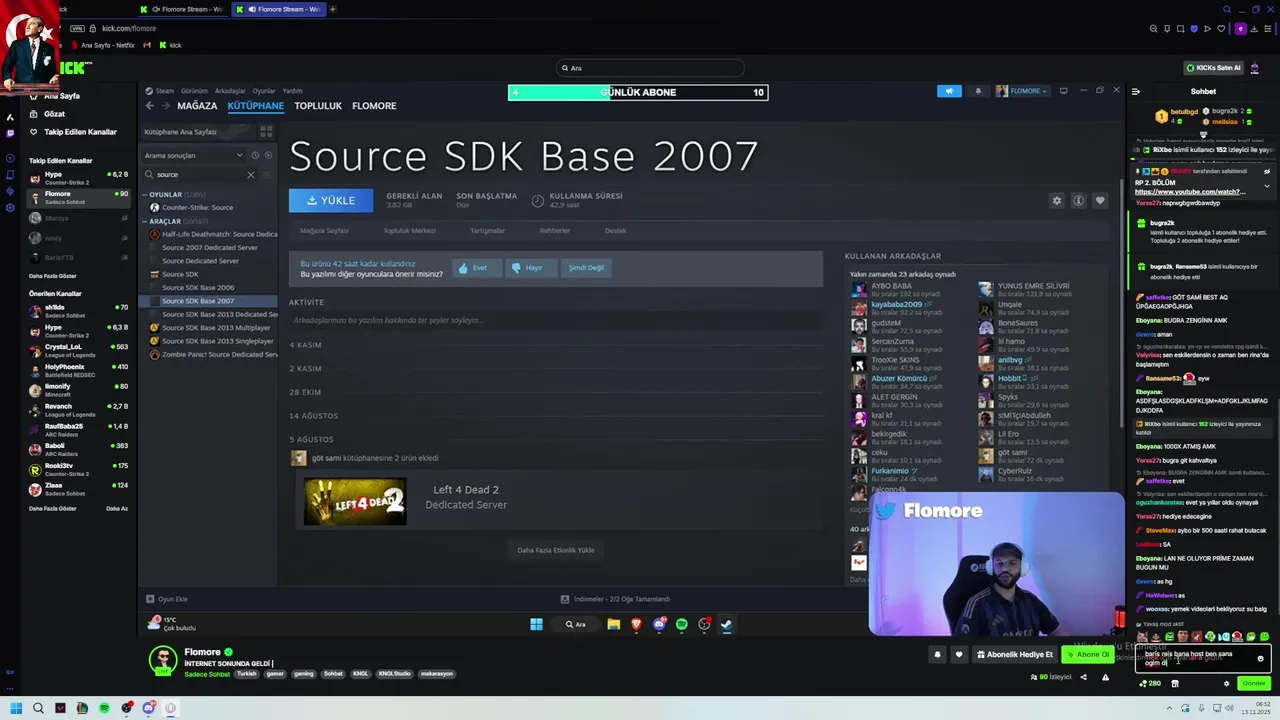Click the library search box containing source
This screenshot has height=720, width=1280.
[200, 175]
